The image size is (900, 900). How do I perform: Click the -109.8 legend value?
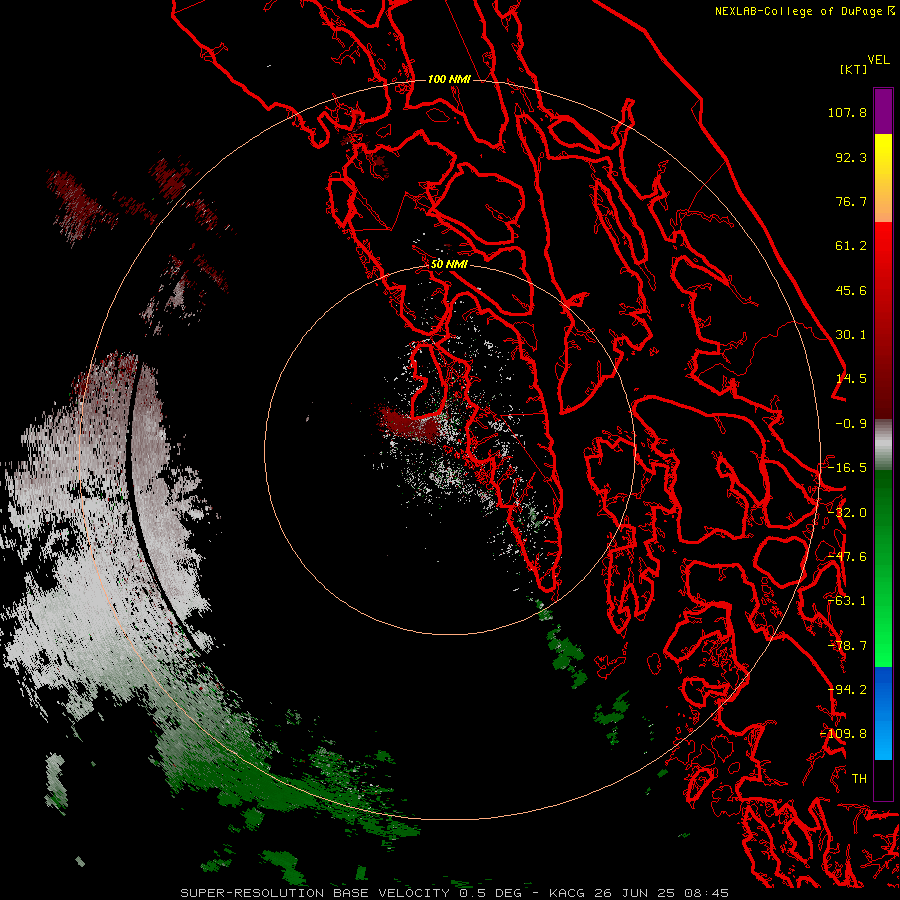click(844, 734)
